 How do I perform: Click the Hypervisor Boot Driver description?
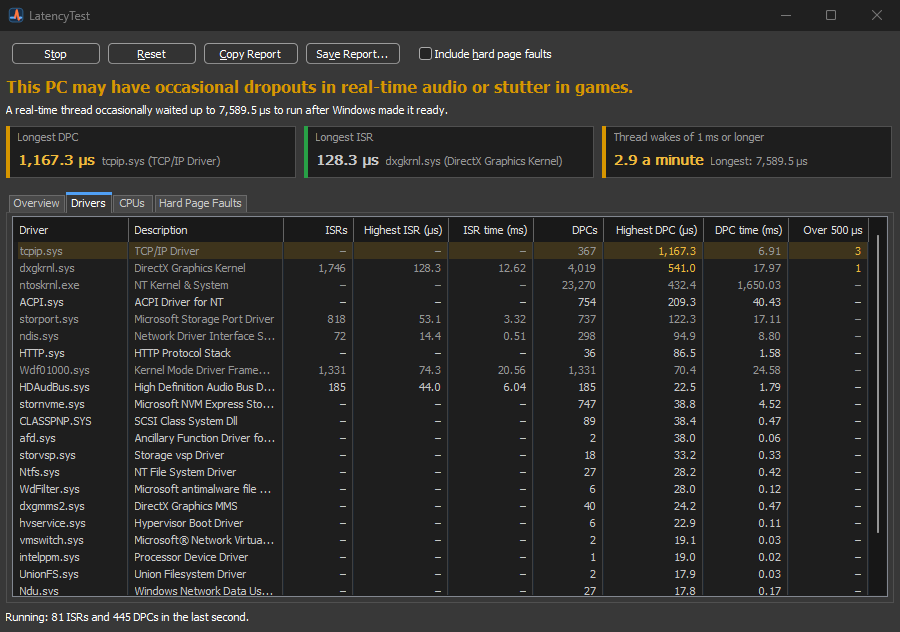coord(189,524)
